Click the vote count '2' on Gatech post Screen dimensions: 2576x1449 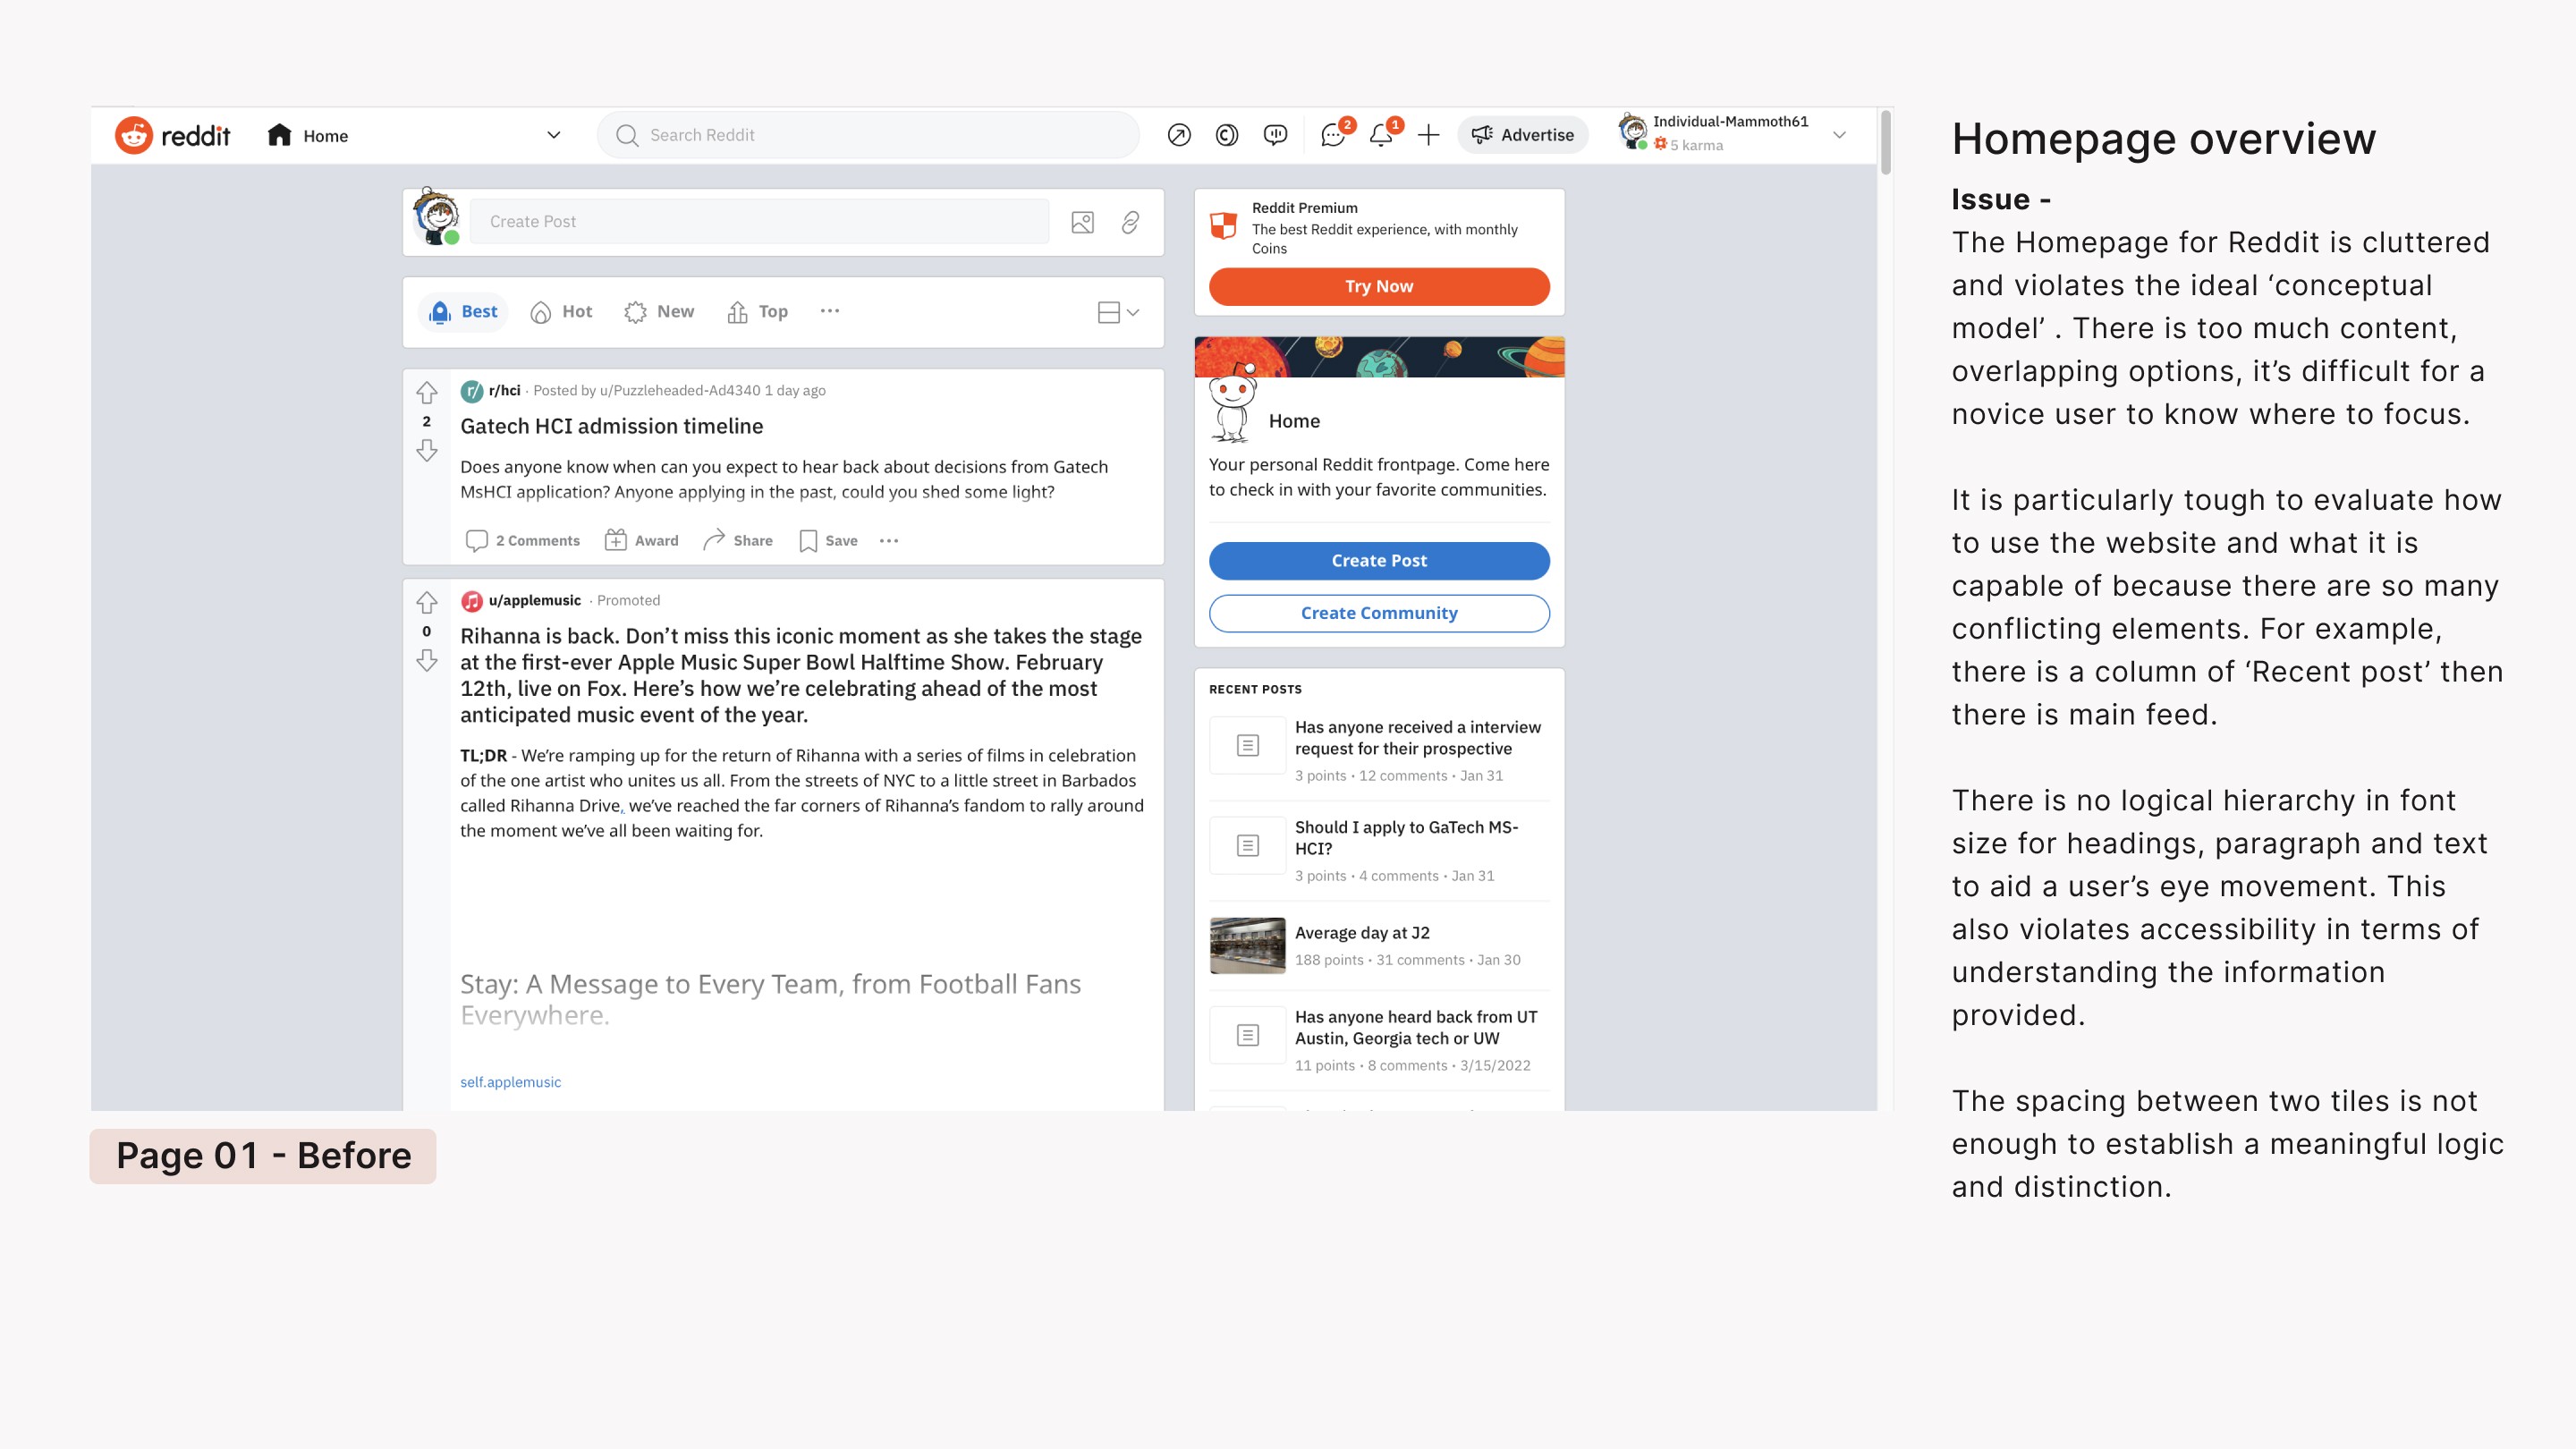click(427, 422)
